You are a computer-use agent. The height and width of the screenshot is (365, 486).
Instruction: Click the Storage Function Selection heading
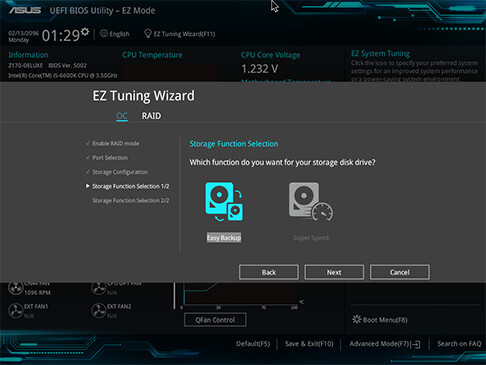tap(234, 144)
